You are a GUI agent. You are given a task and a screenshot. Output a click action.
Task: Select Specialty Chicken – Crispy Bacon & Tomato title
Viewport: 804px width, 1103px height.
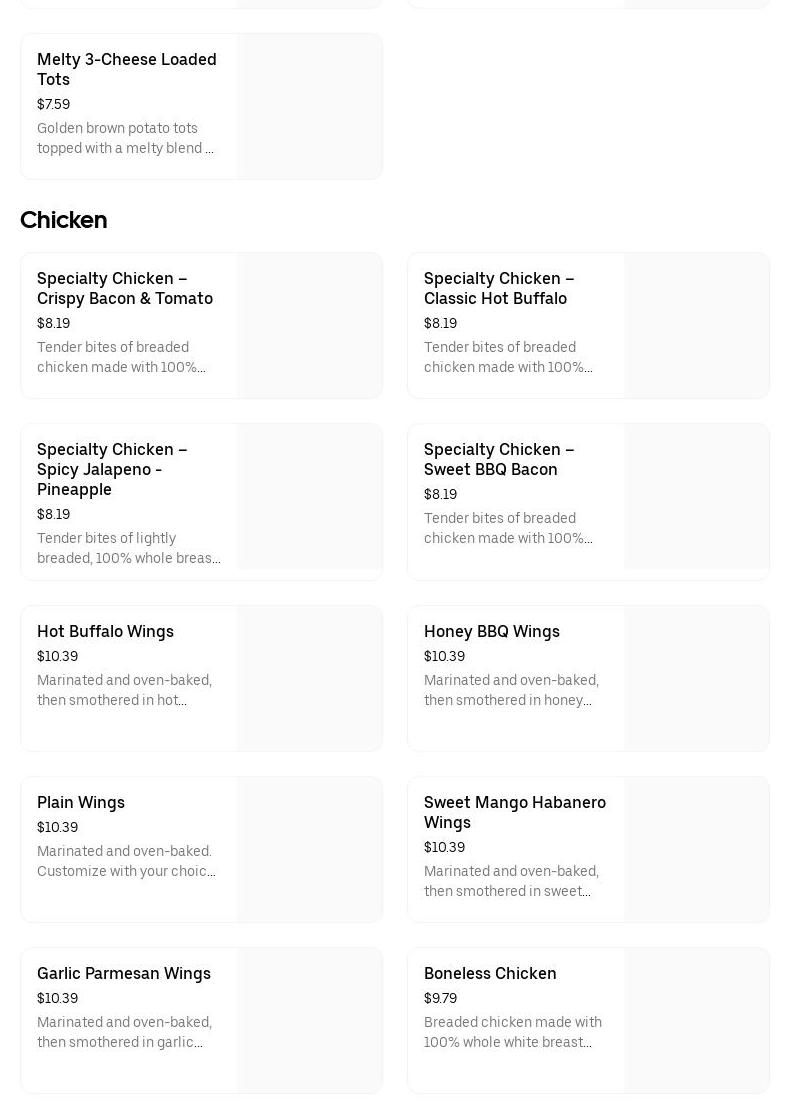(125, 288)
